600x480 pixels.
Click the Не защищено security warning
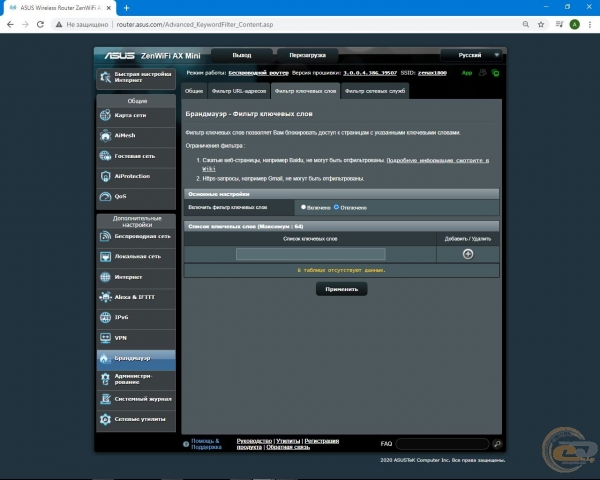click(82, 24)
